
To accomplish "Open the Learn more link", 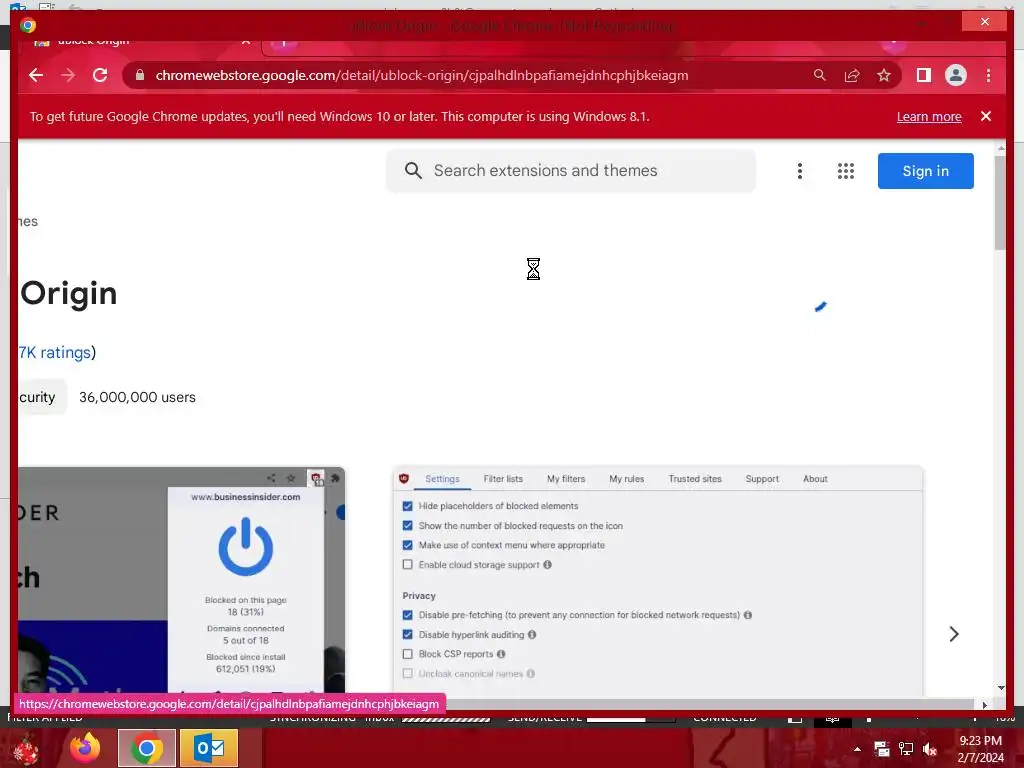I will click(x=929, y=116).
